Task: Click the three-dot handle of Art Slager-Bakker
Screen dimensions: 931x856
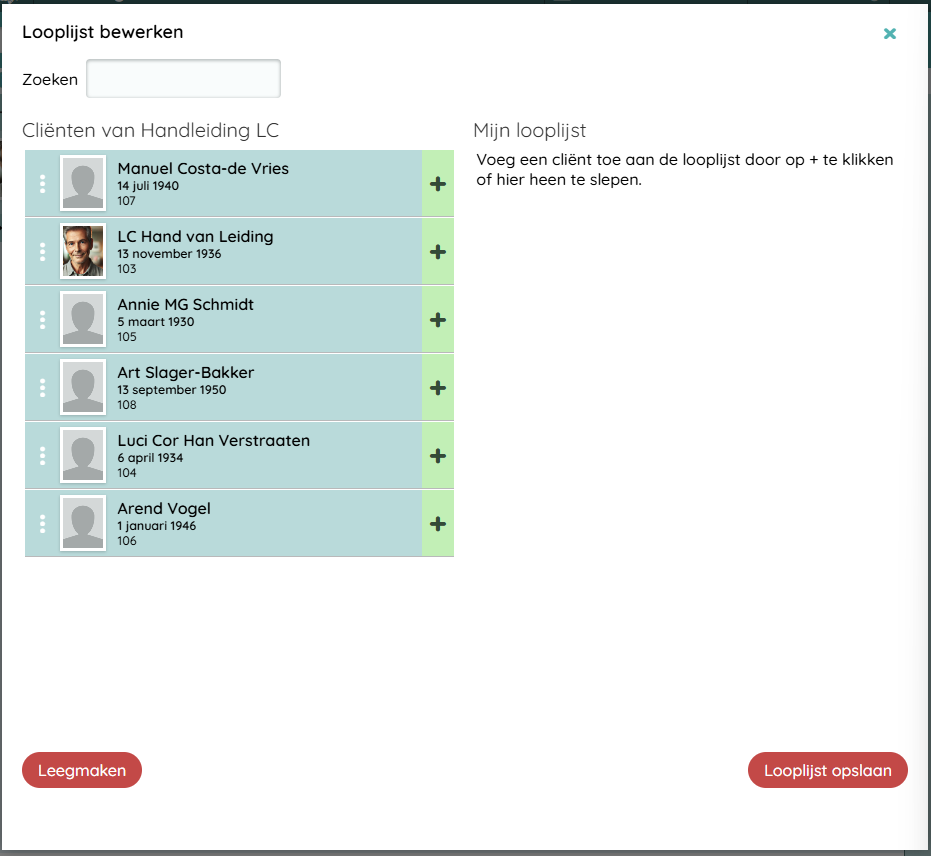Action: point(42,388)
